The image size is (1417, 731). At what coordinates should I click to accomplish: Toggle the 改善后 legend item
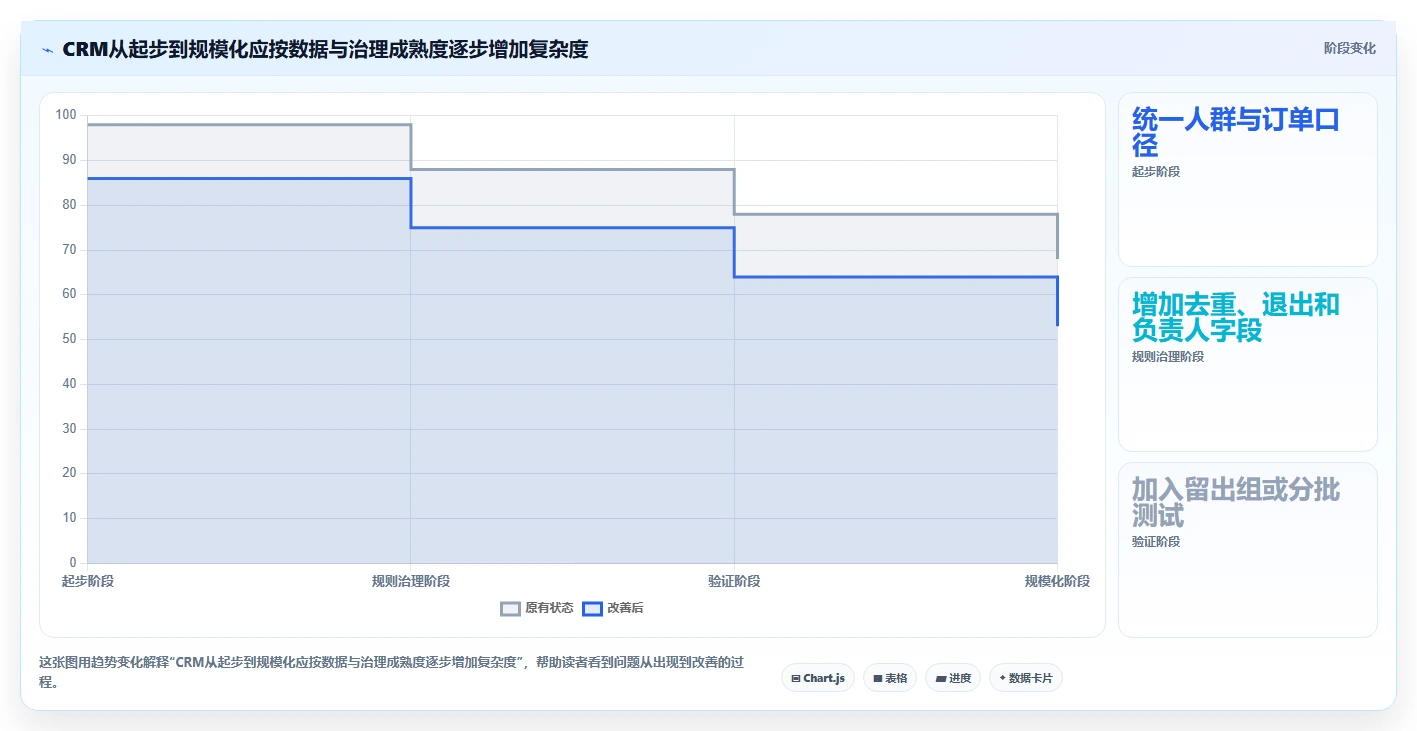pyautogui.click(x=613, y=608)
